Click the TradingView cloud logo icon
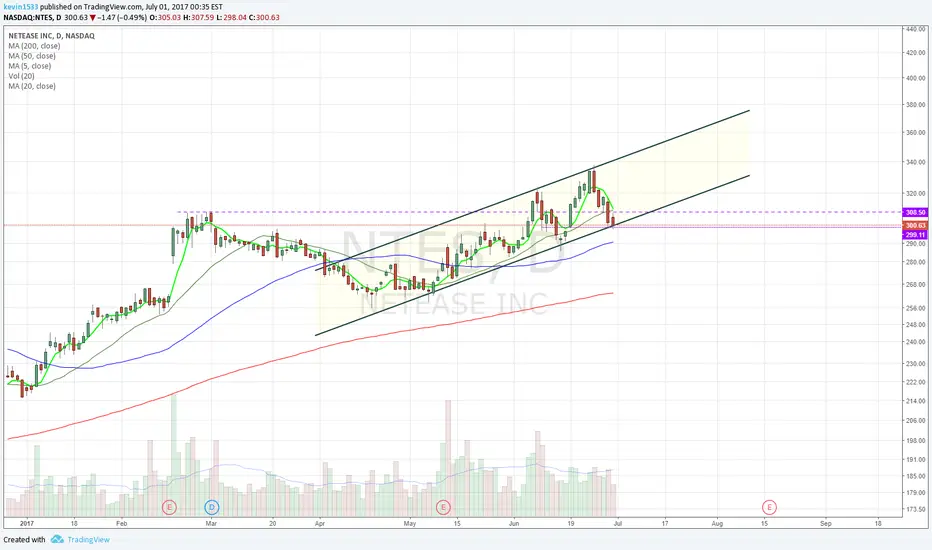This screenshot has height=550, width=932. click(x=57, y=539)
